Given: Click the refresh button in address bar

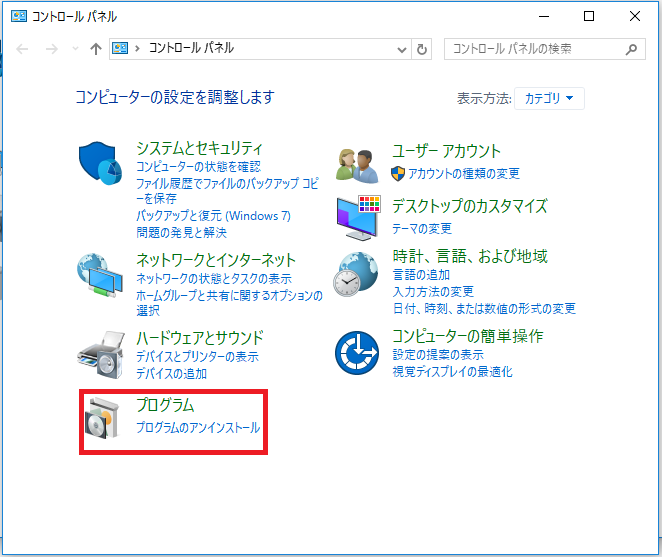Looking at the screenshot, I should (x=421, y=49).
